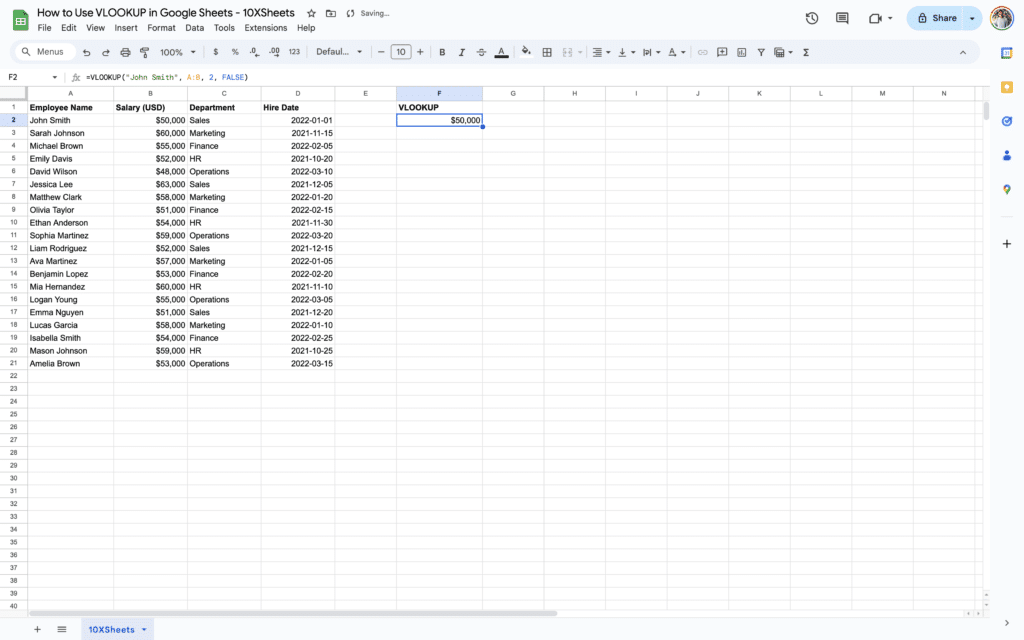Select the Paint format tool
Image resolution: width=1024 pixels, height=640 pixels.
pyautogui.click(x=145, y=52)
